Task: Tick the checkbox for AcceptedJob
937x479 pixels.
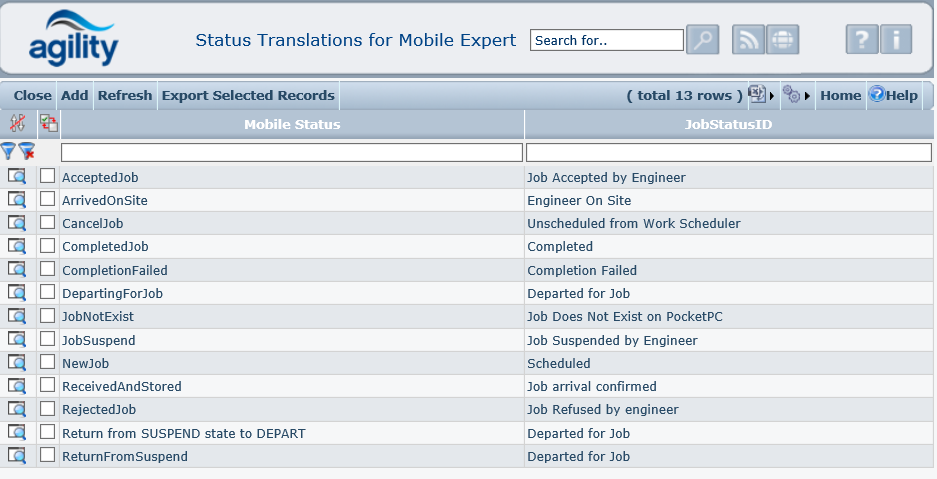Action: coord(48,176)
